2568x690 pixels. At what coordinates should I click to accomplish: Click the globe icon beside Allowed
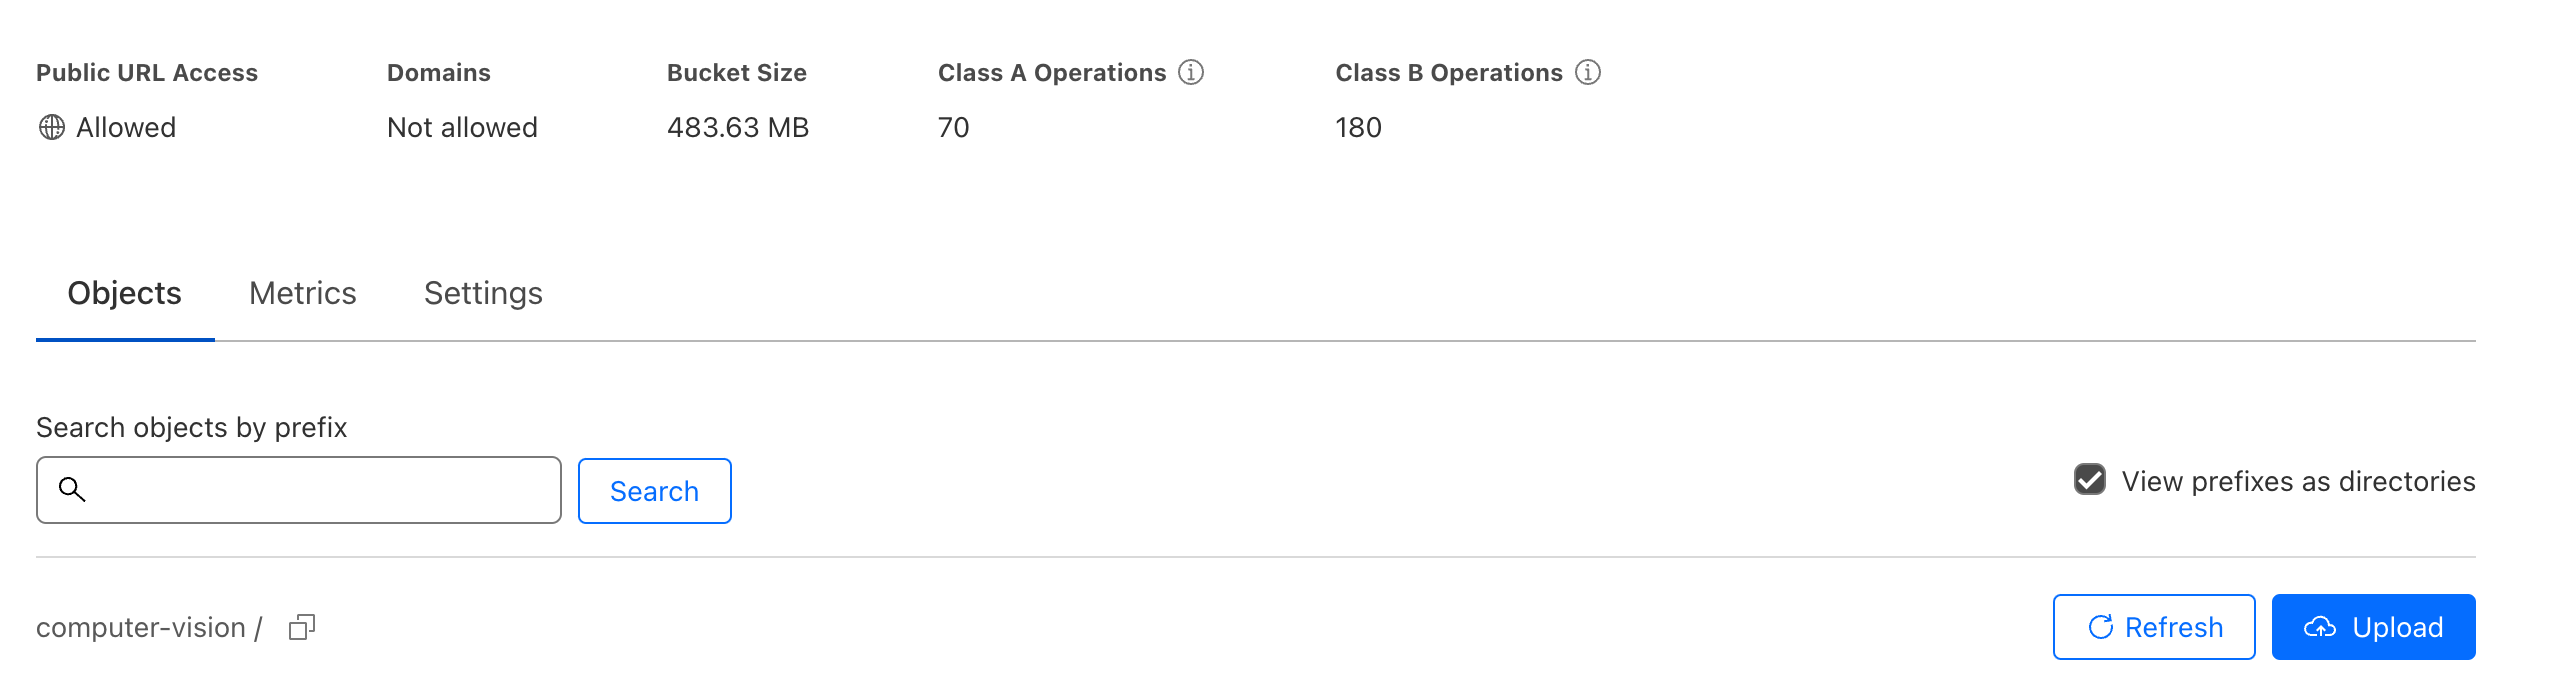coord(52,127)
